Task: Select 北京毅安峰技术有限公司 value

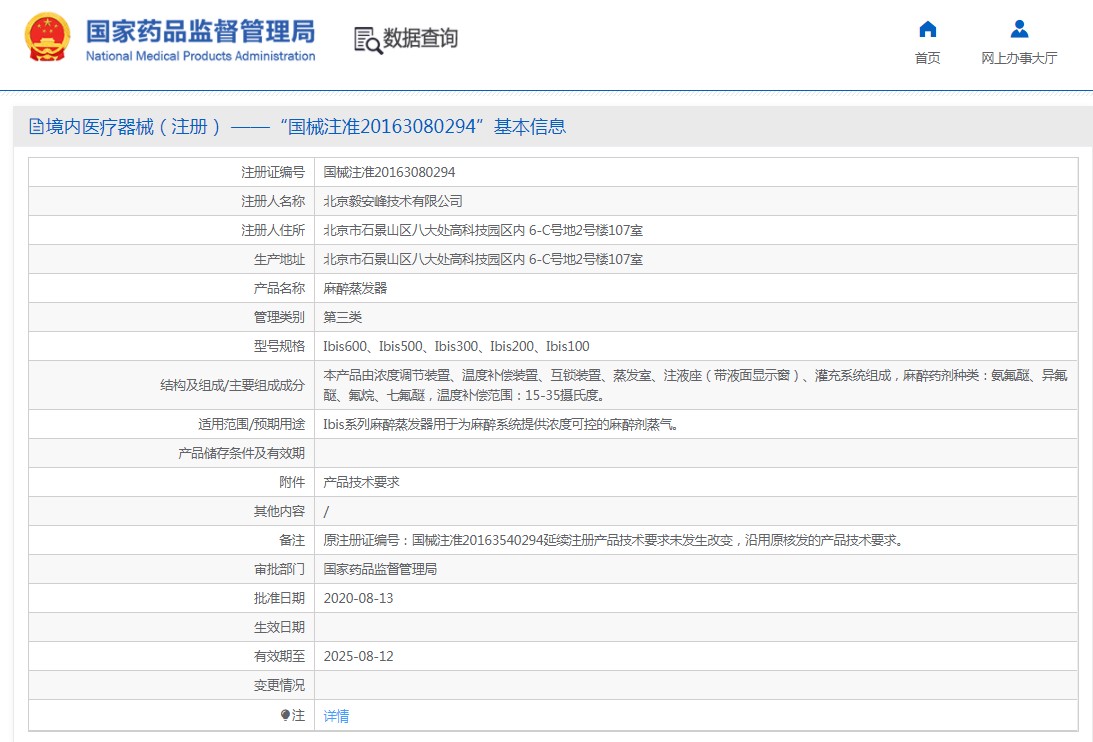Action: tap(393, 201)
